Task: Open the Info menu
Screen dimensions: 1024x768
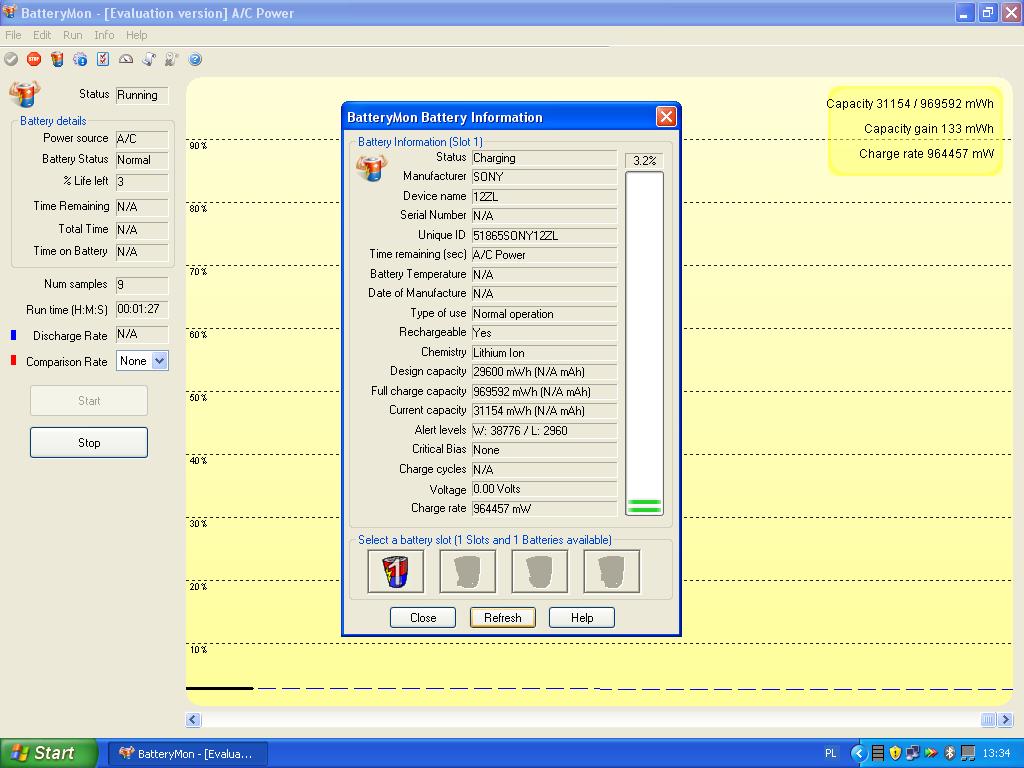Action: pos(104,35)
